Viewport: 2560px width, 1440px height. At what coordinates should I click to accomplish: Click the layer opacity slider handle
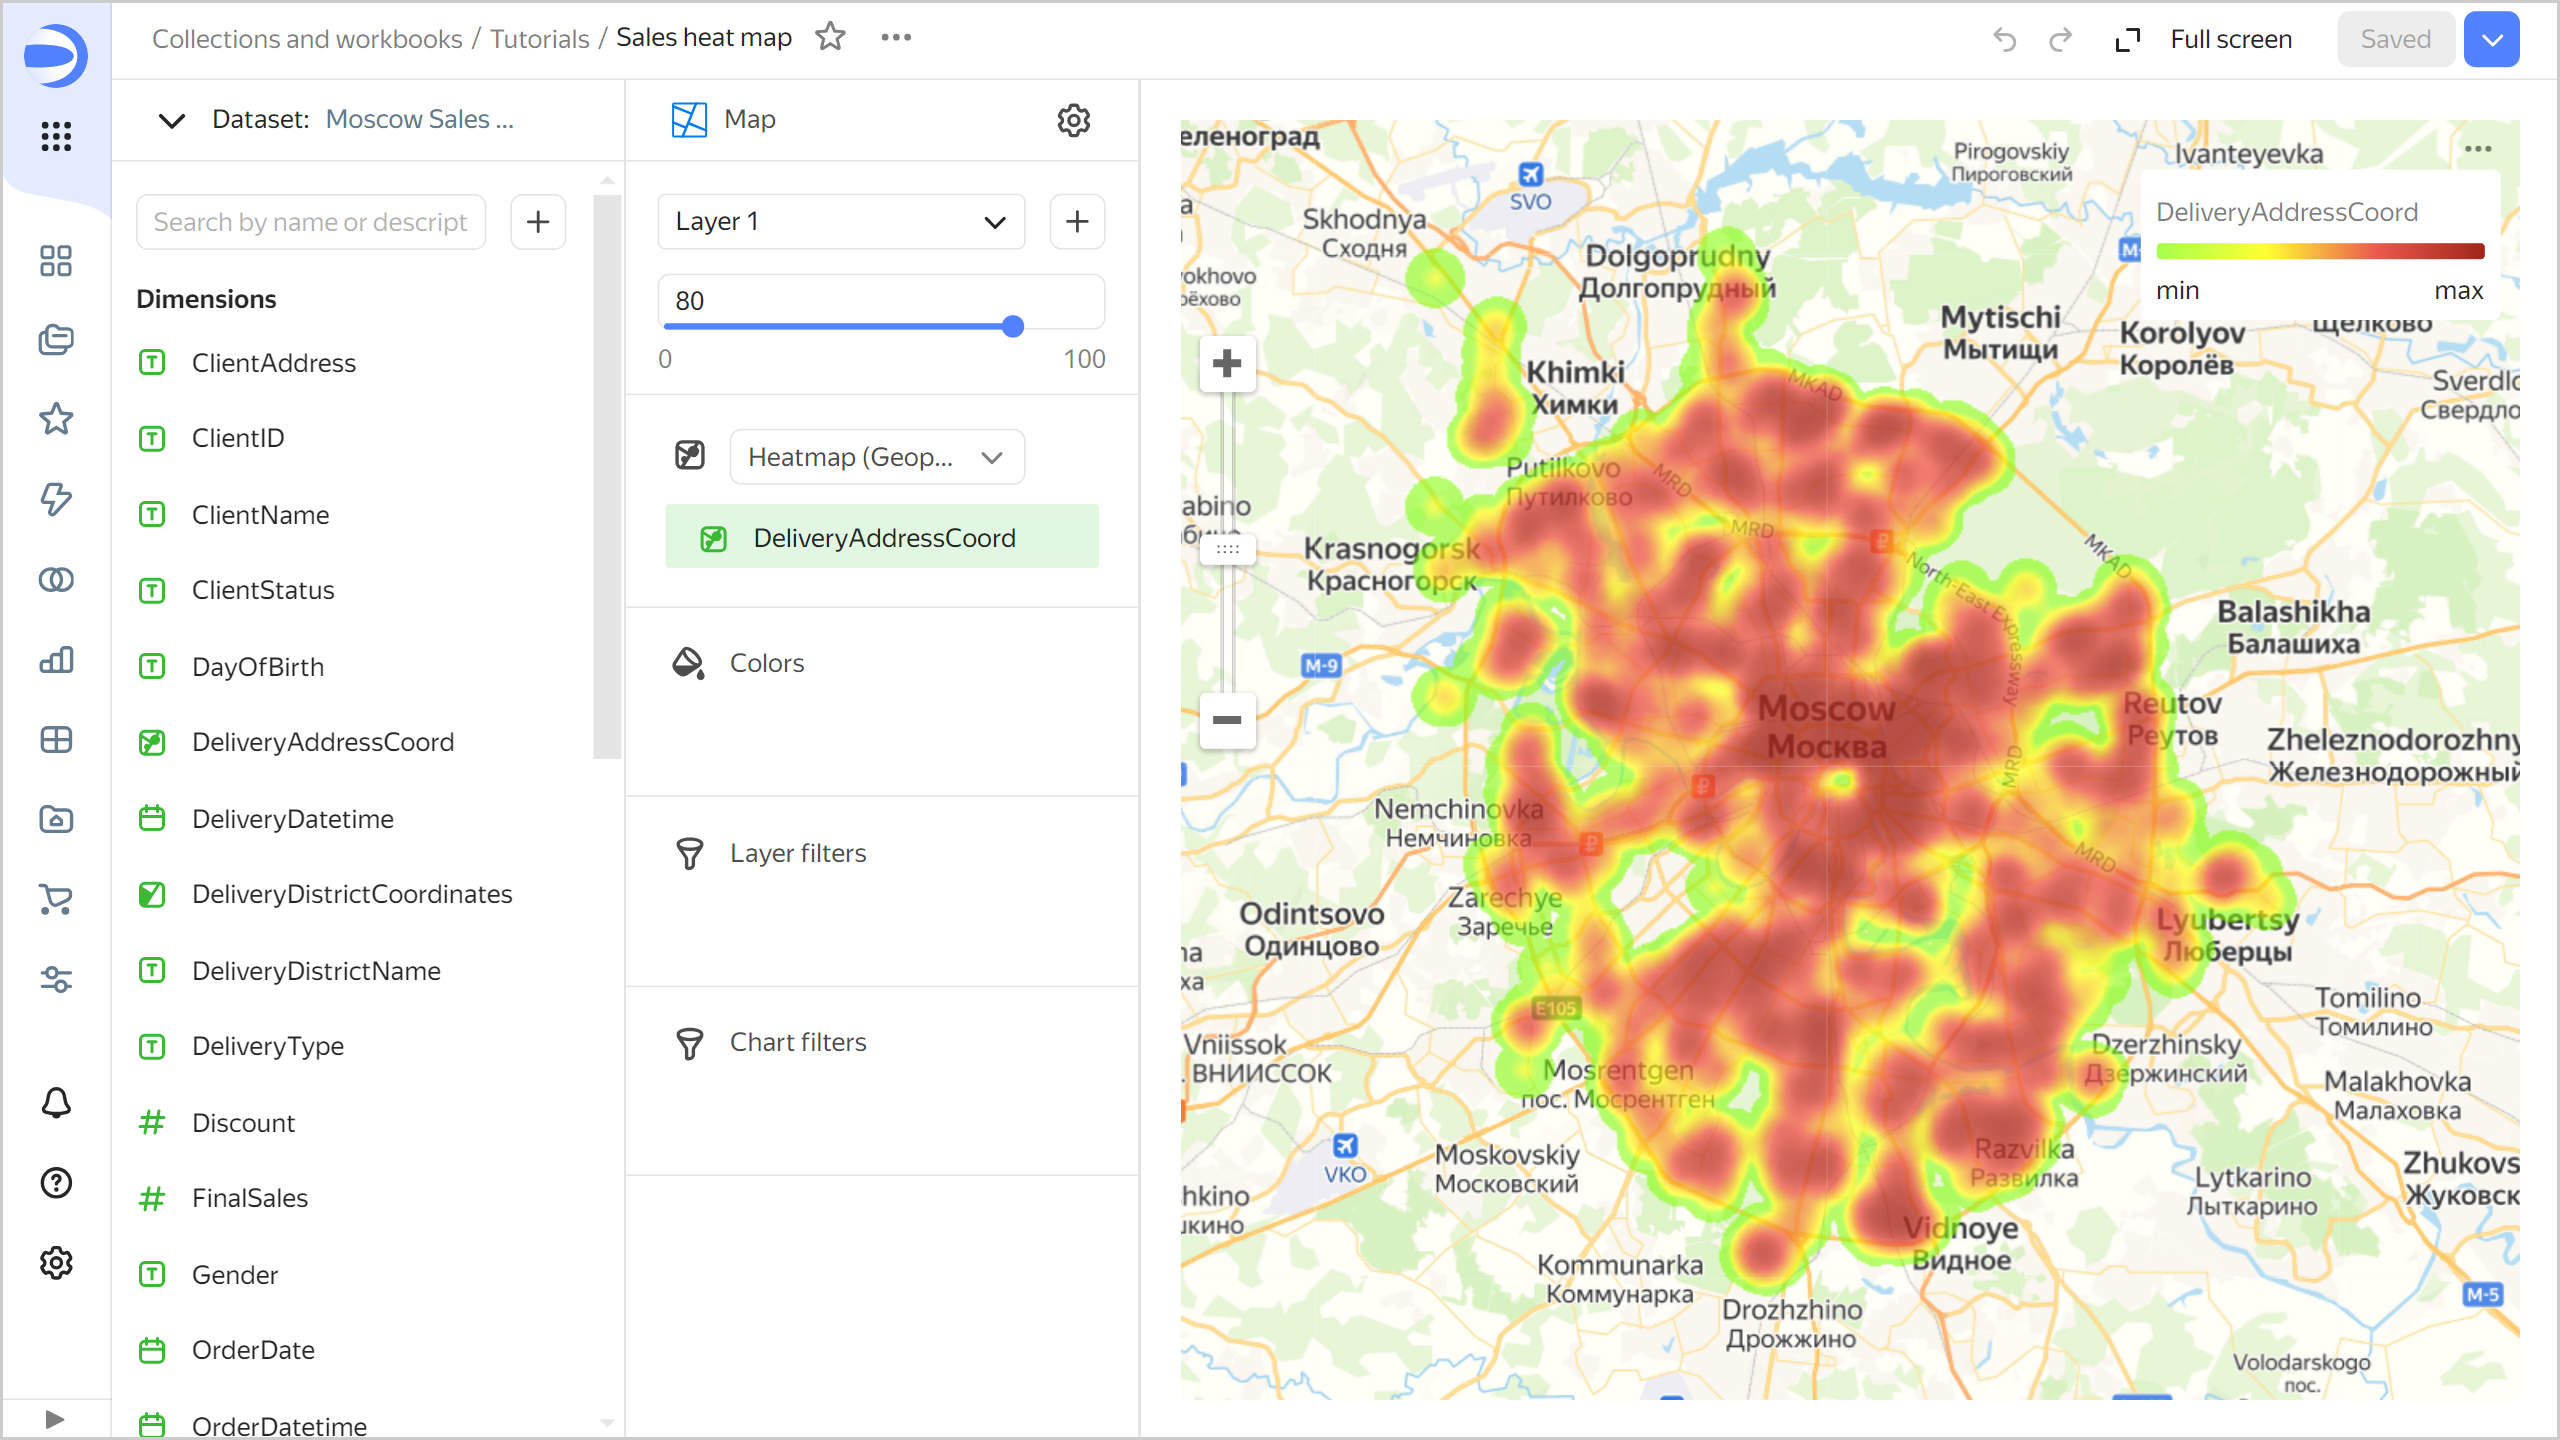pos(1013,326)
